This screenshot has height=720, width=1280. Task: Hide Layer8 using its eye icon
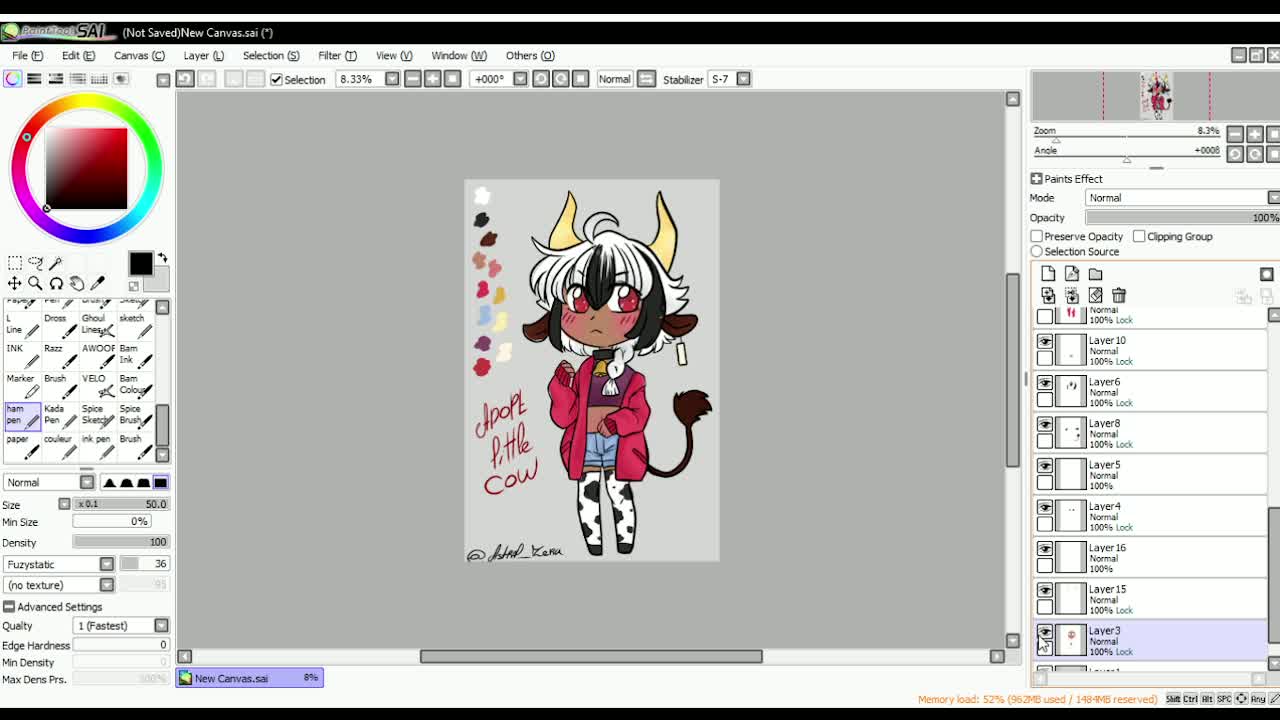pyautogui.click(x=1045, y=425)
